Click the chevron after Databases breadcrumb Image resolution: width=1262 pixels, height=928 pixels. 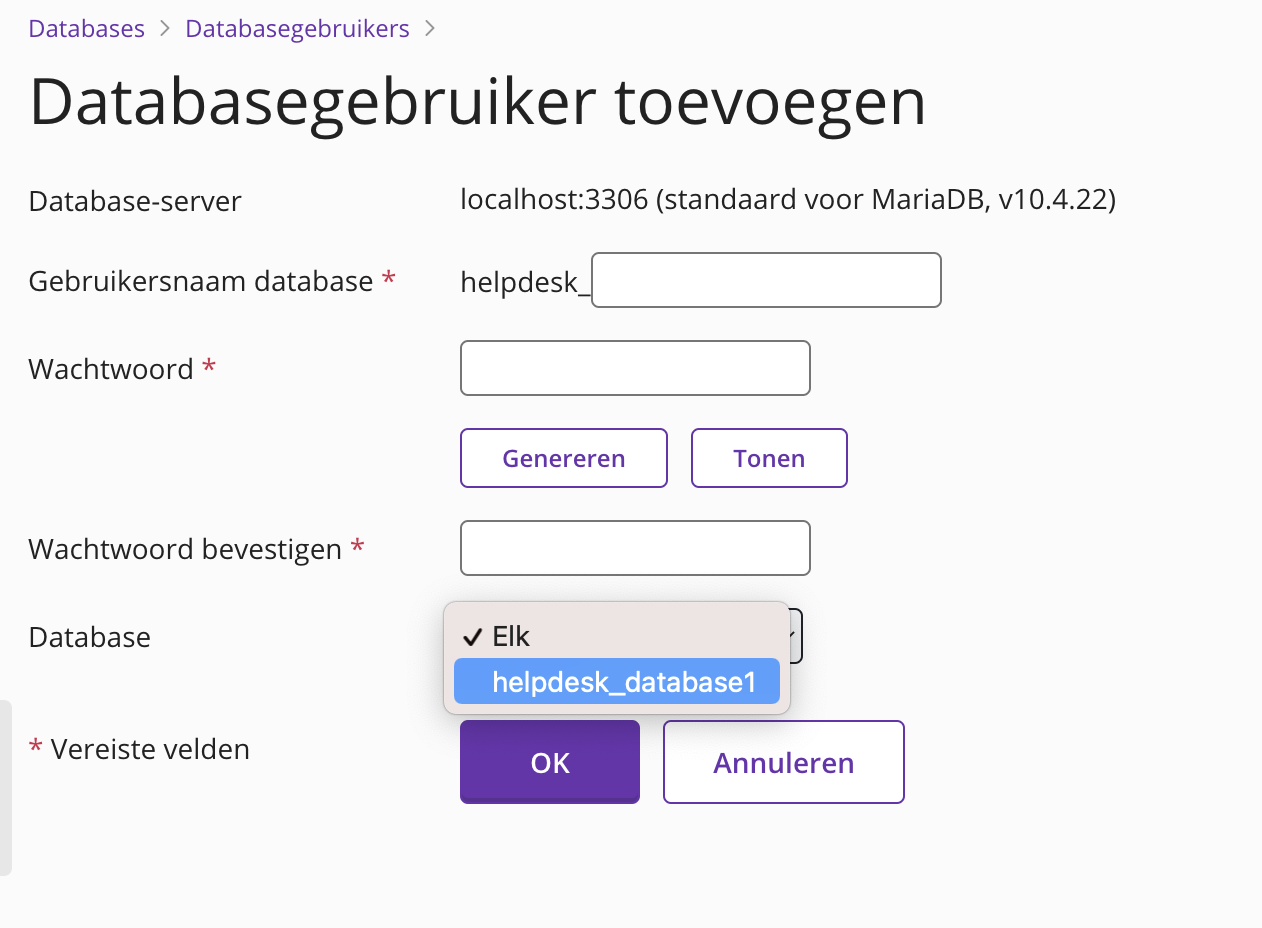click(165, 28)
